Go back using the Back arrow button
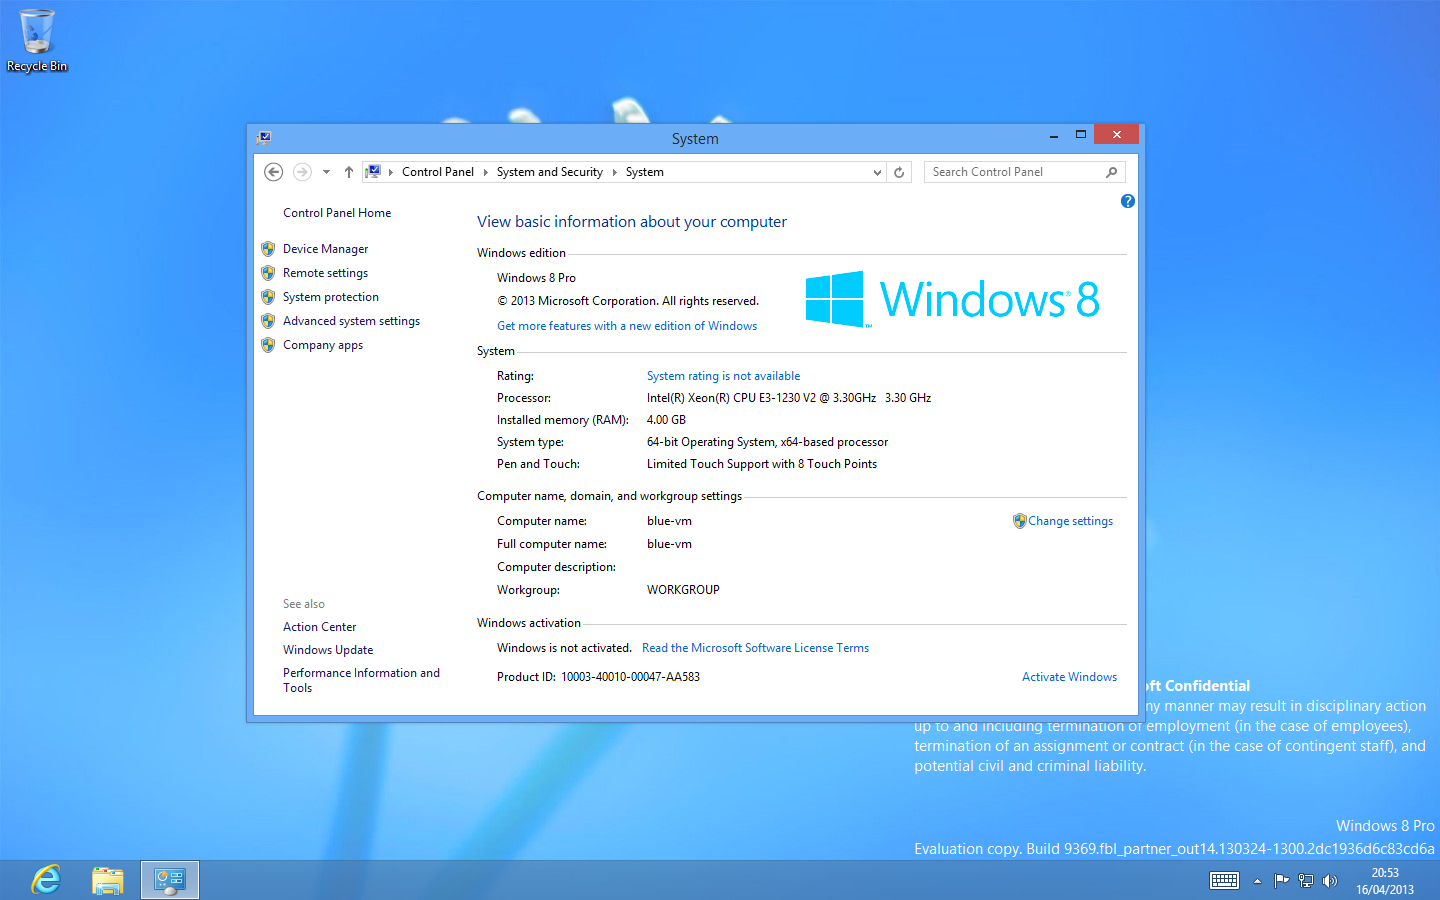This screenshot has width=1440, height=900. (273, 172)
